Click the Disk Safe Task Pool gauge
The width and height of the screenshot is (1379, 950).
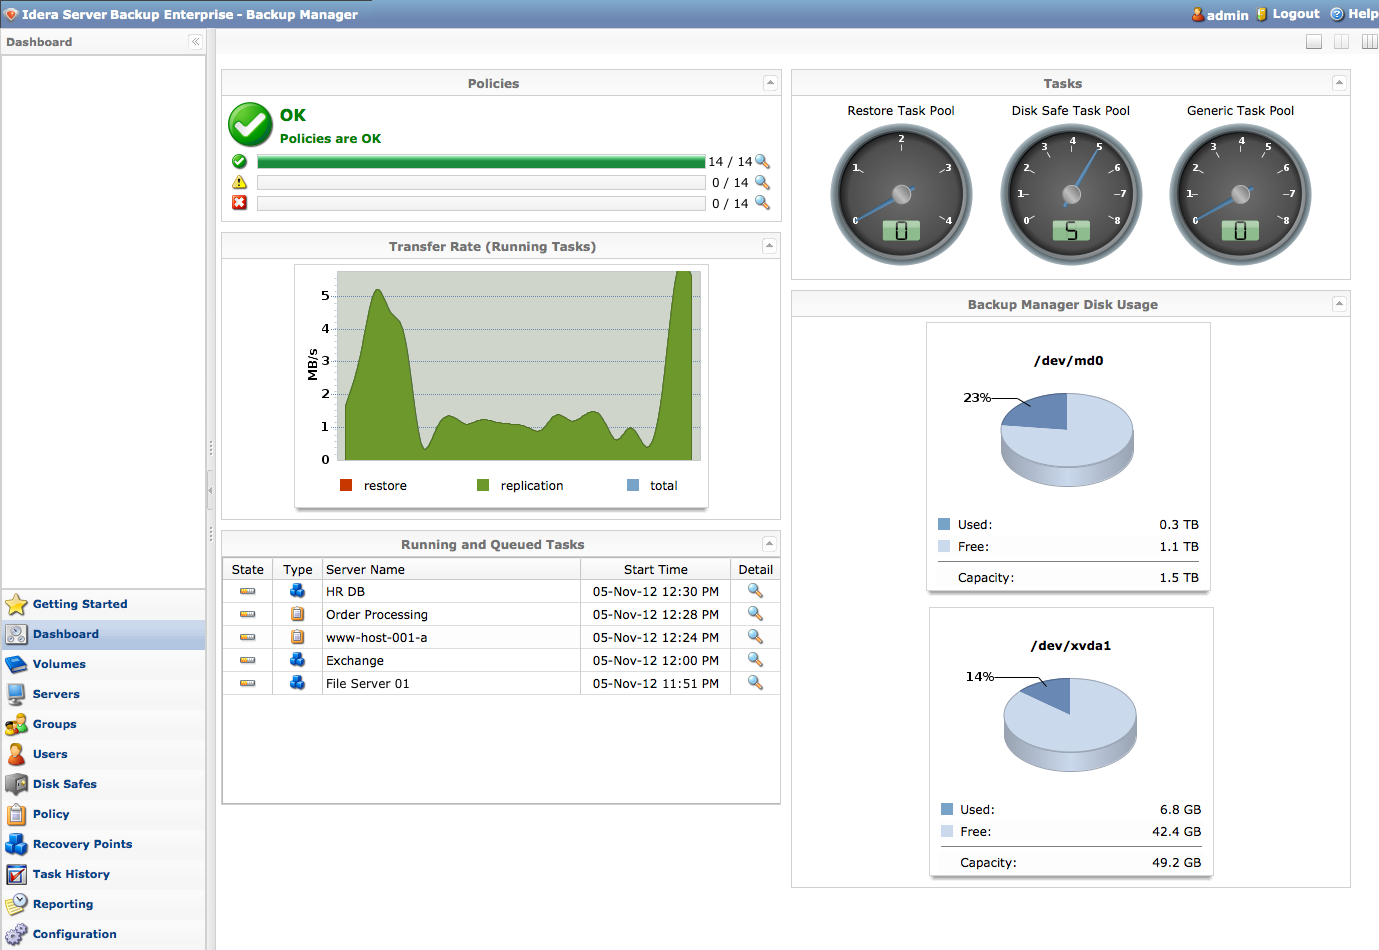1071,194
